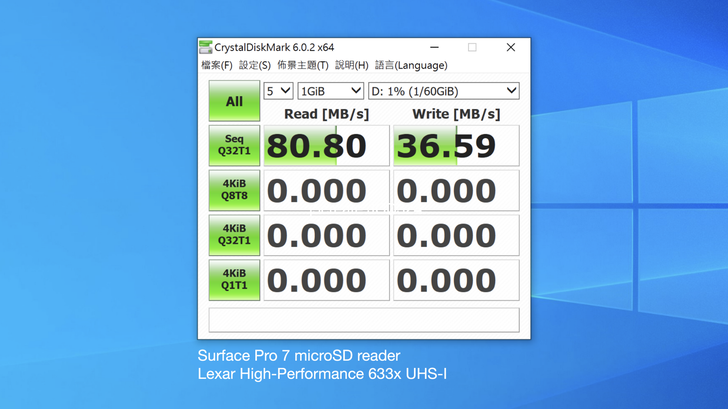Run all benchmarks with All button
Viewport: 728px width, 409px height.
point(234,101)
